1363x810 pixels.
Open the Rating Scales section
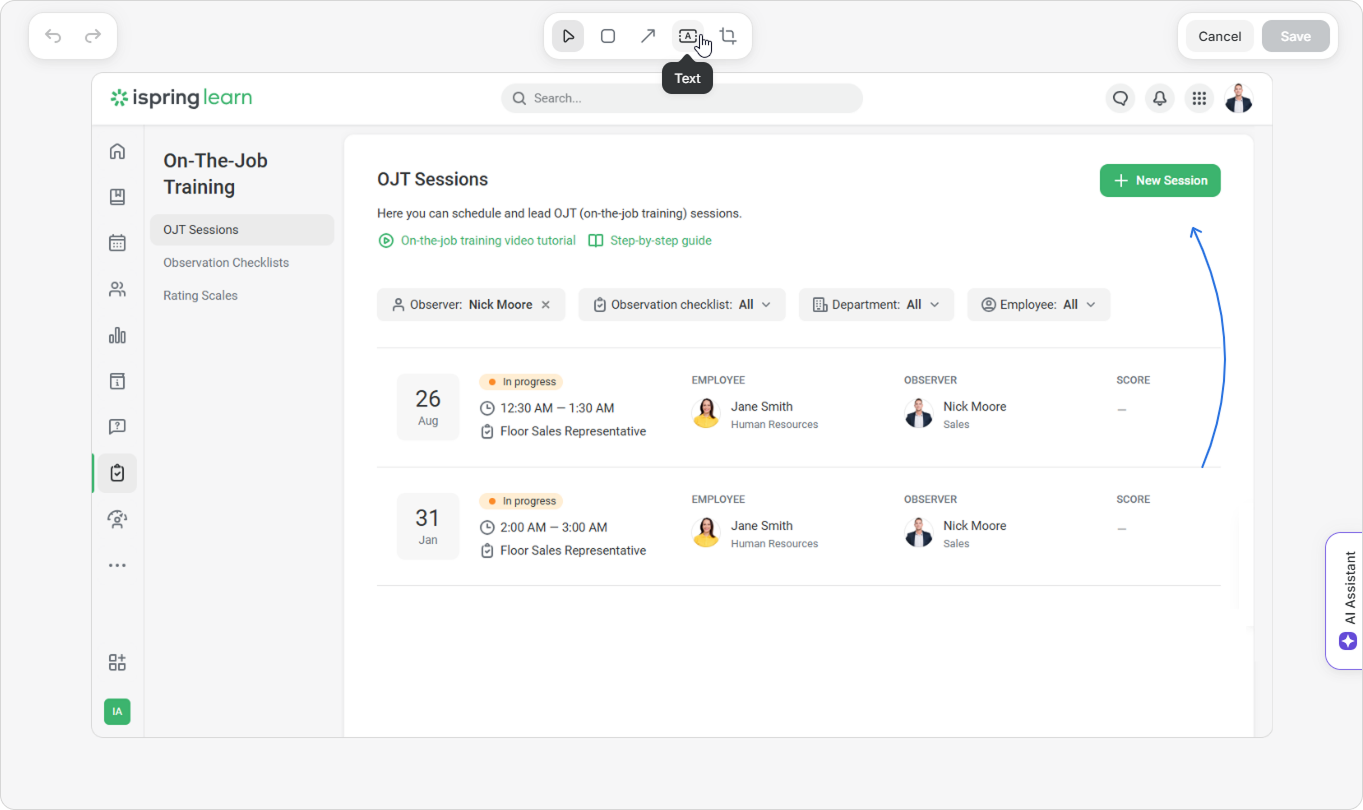(x=200, y=296)
